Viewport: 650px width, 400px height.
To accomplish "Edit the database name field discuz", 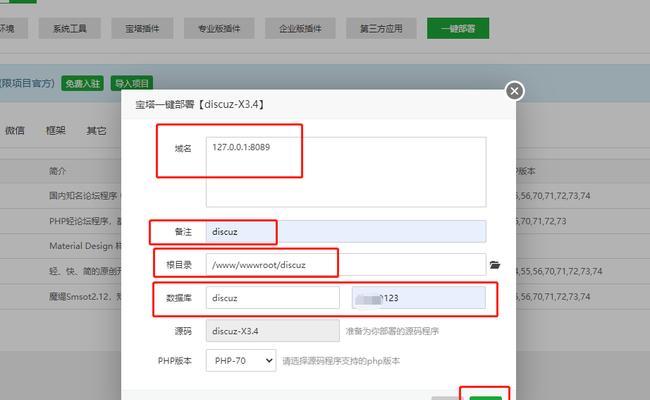I will point(272,298).
